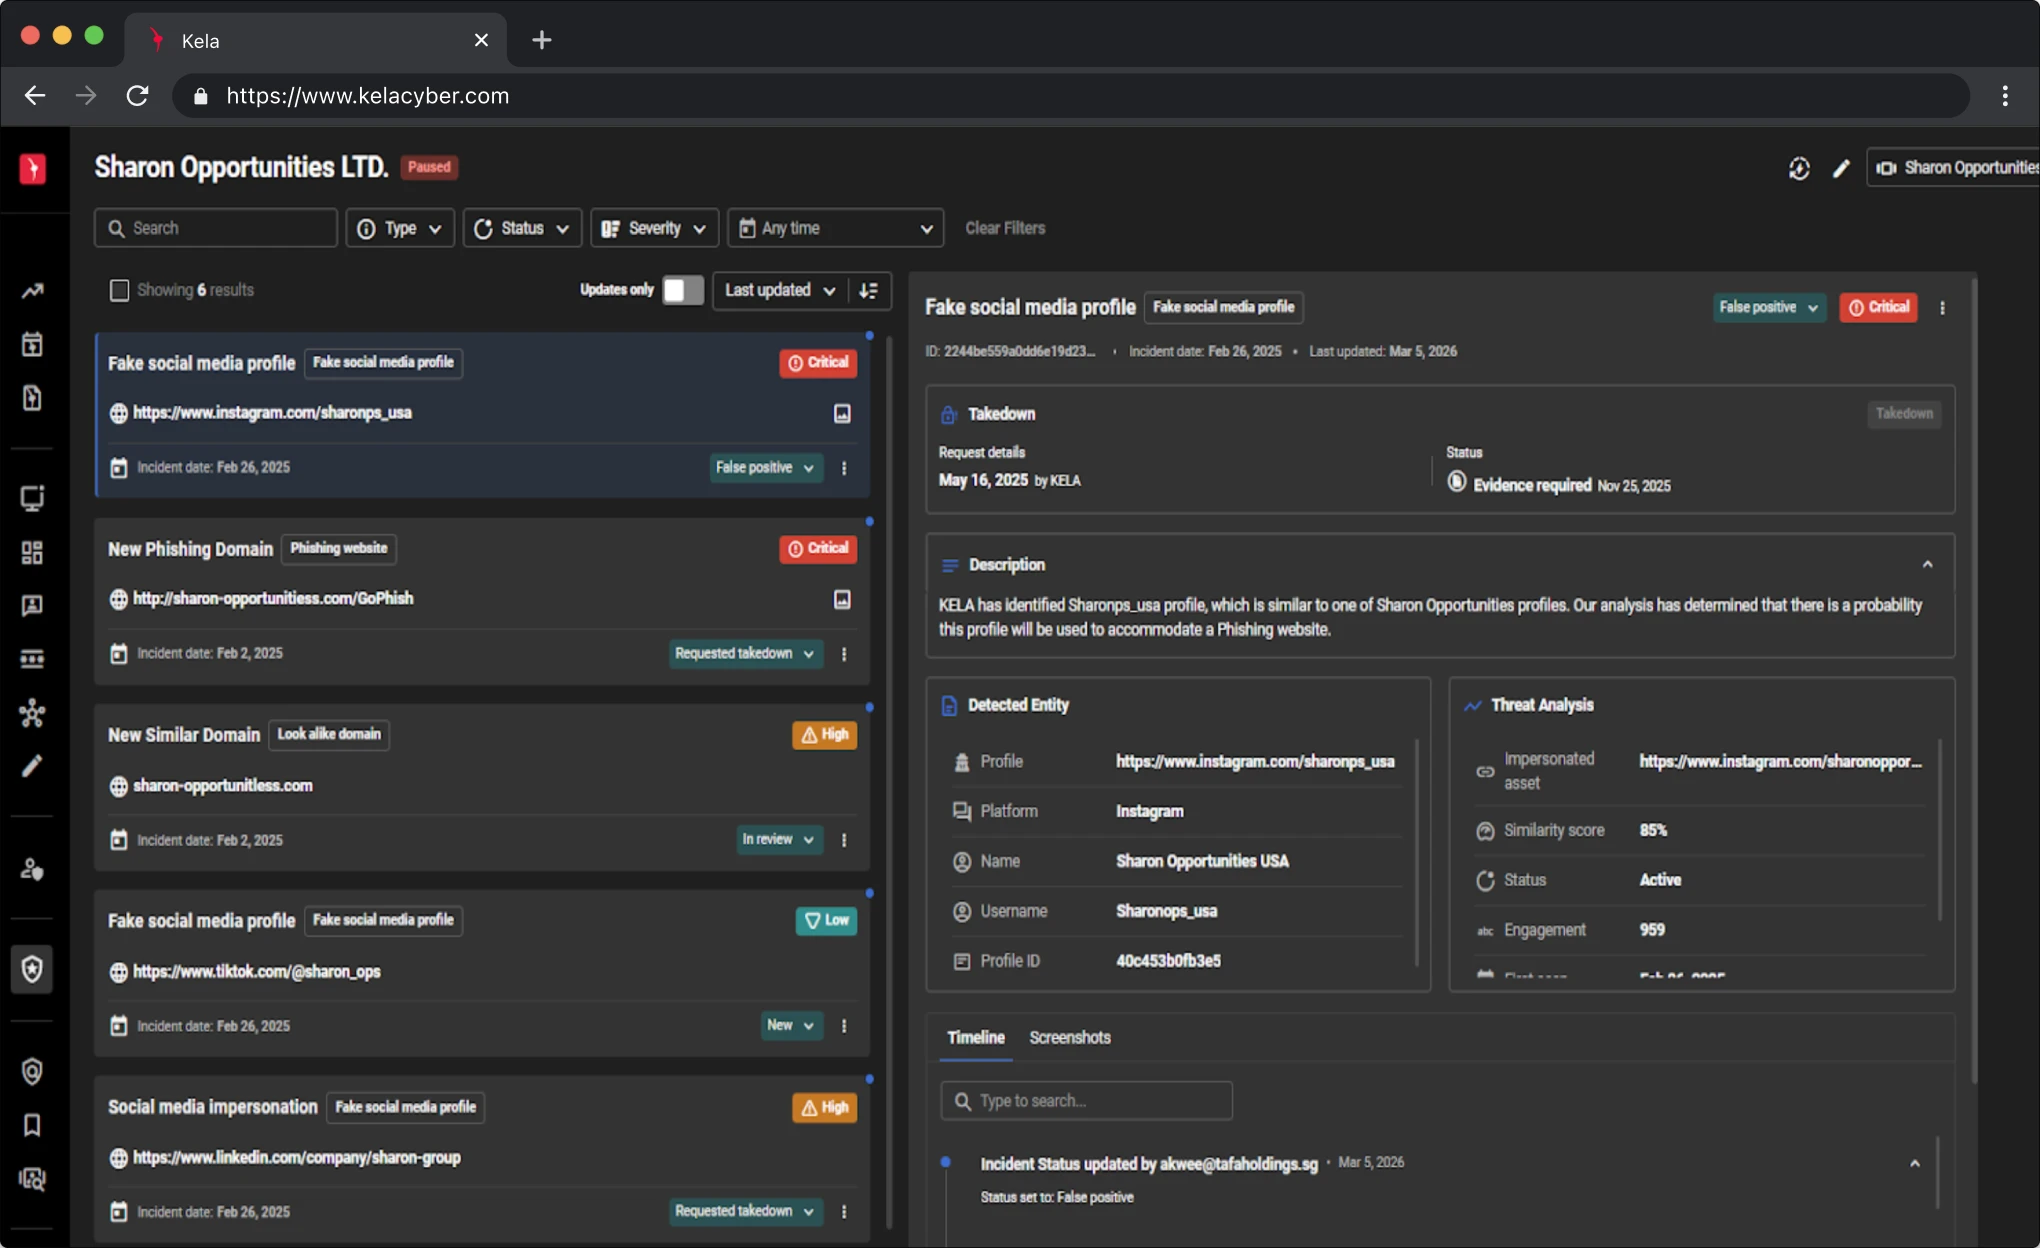Open the target shield sidebar icon

pyautogui.click(x=33, y=1072)
